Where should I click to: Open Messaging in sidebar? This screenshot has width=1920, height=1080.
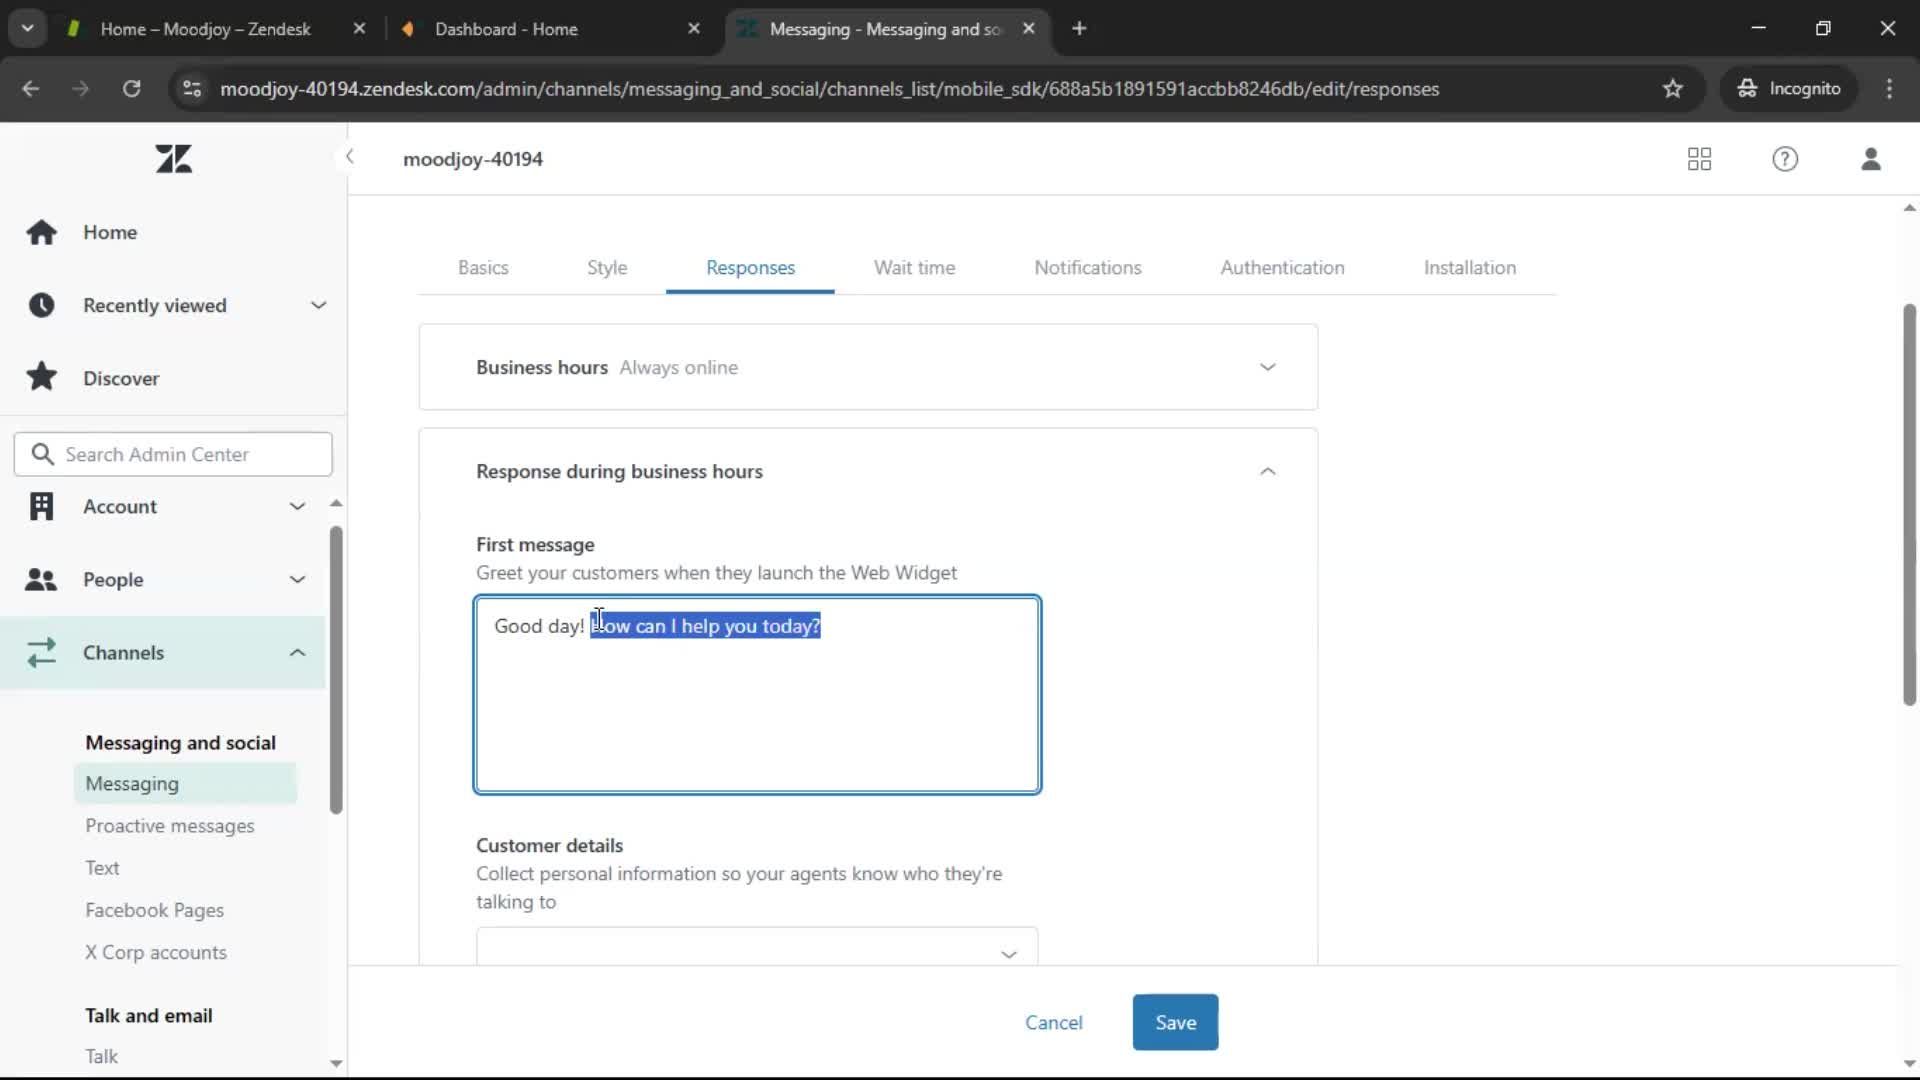(x=185, y=783)
